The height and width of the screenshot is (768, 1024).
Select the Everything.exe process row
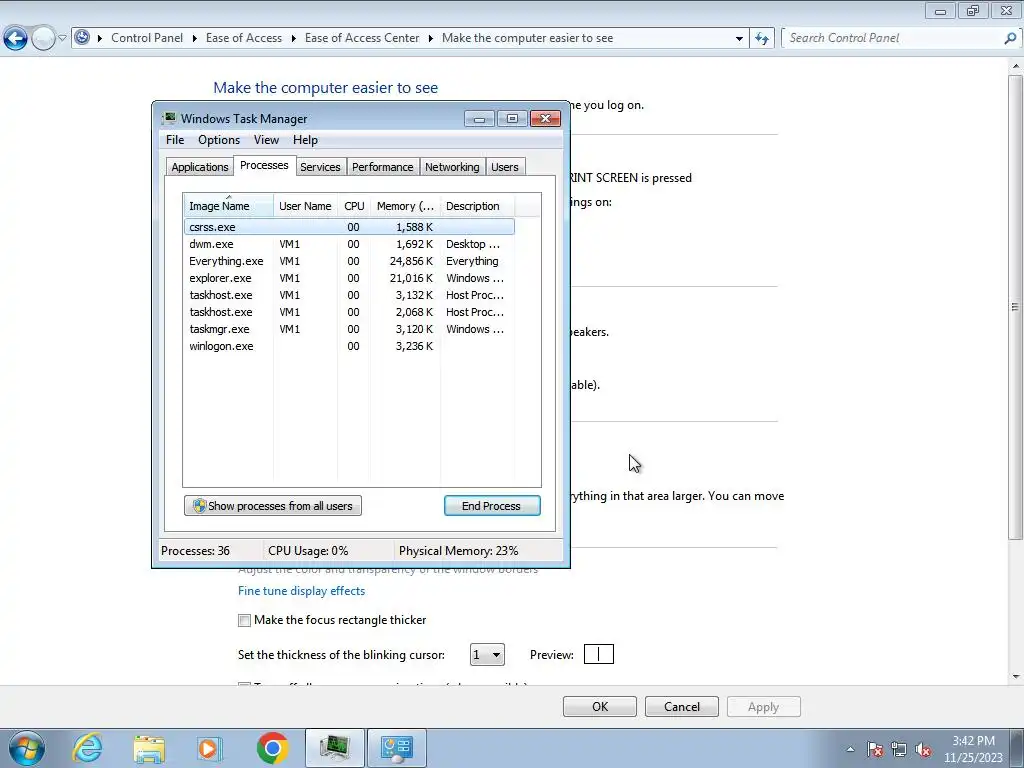pos(349,261)
